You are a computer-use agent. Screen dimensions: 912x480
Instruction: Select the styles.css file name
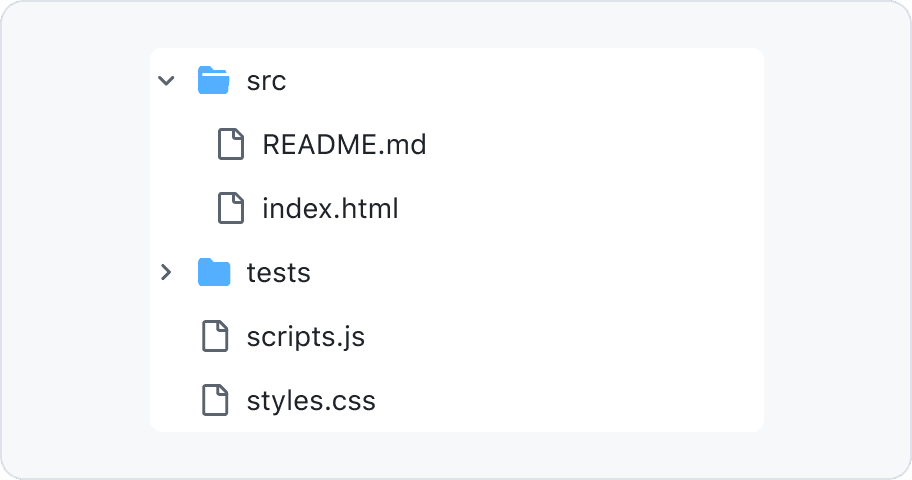pyautogui.click(x=311, y=401)
